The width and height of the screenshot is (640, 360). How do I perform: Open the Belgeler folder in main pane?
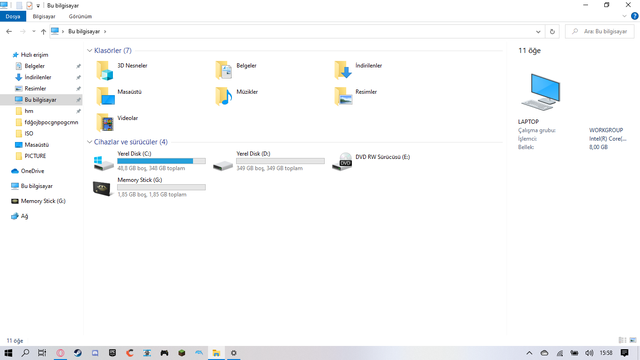pos(236,70)
